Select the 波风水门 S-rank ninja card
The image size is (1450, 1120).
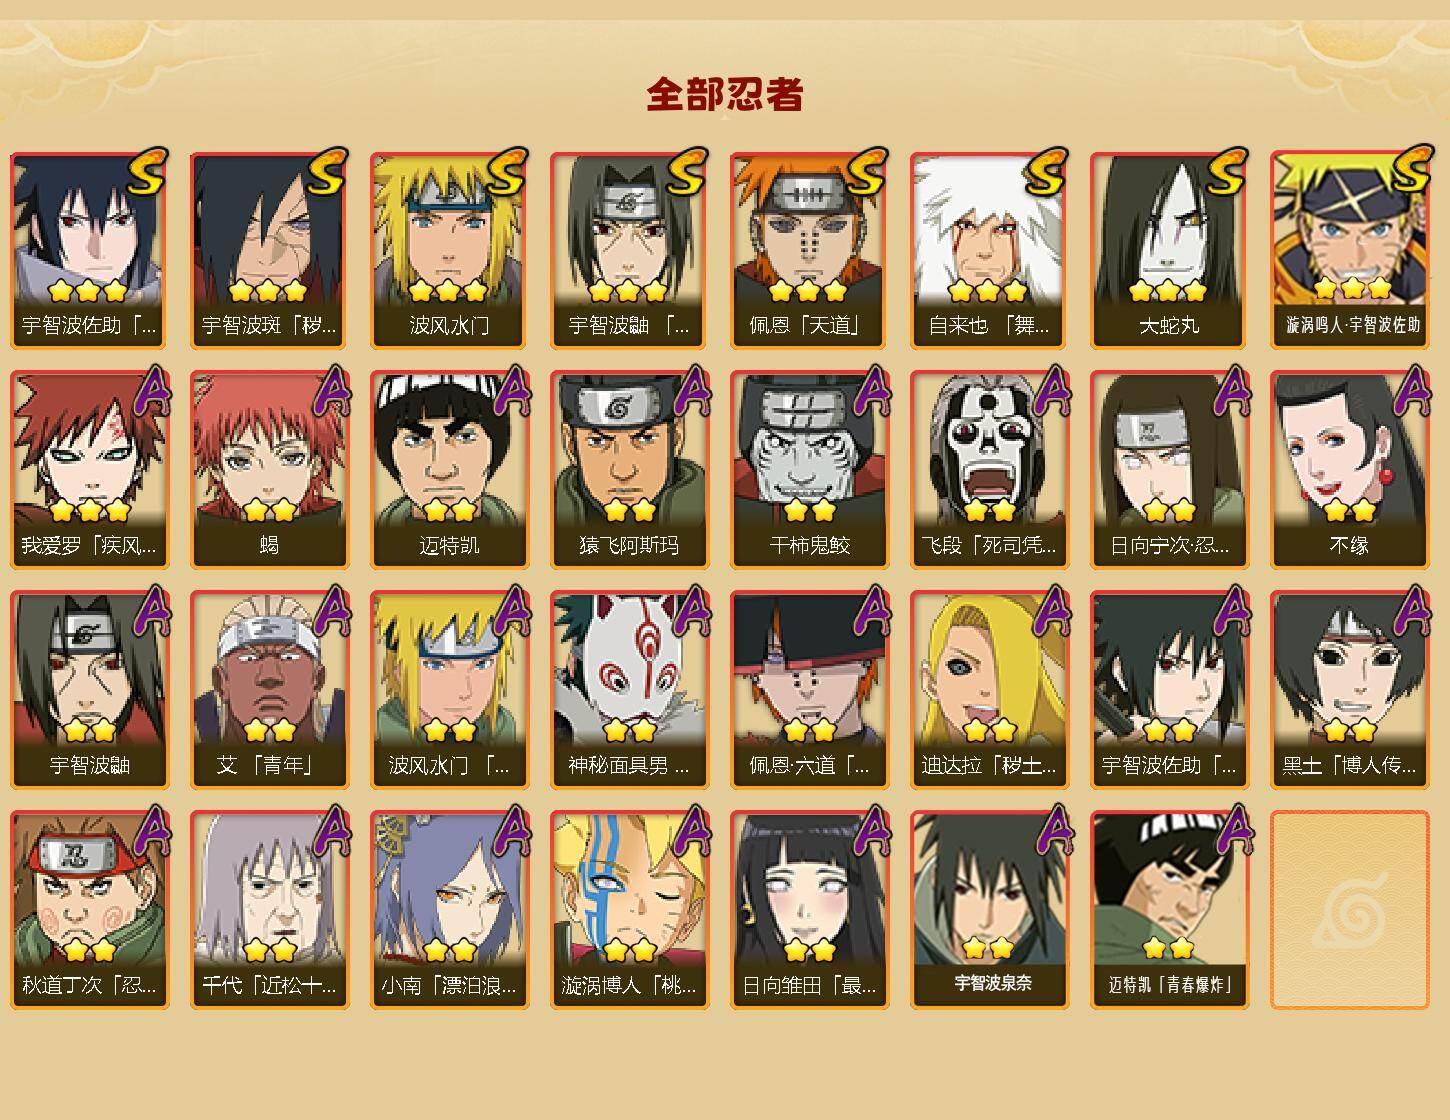click(449, 250)
